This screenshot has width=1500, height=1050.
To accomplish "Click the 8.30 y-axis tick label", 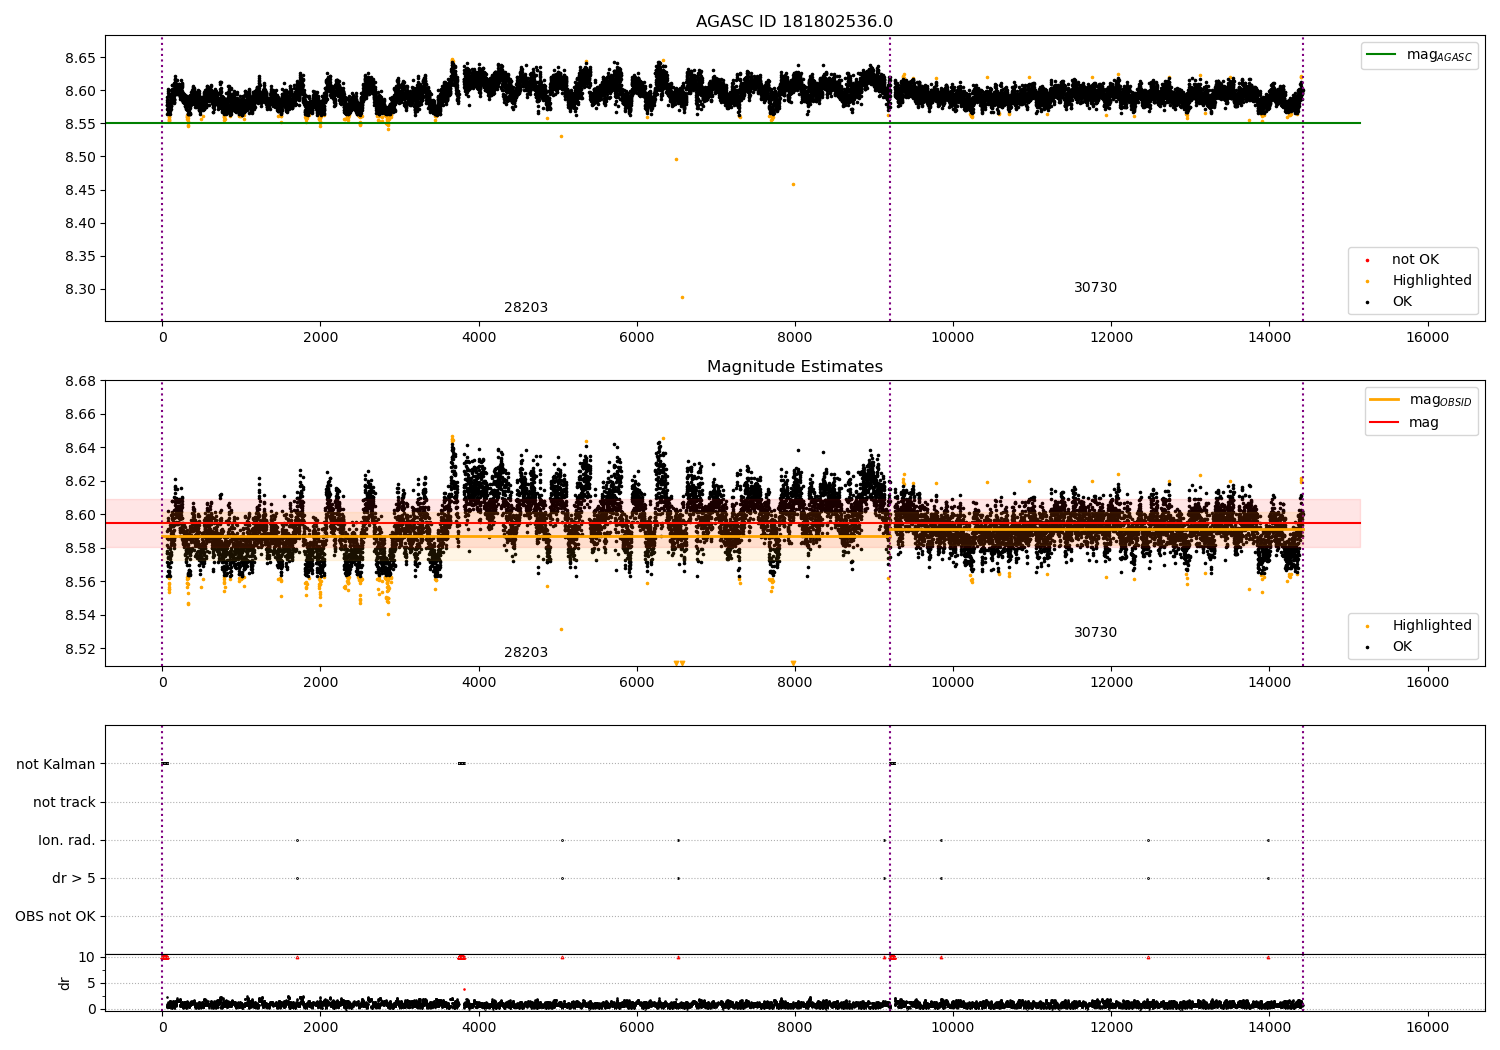I will tap(80, 290).
